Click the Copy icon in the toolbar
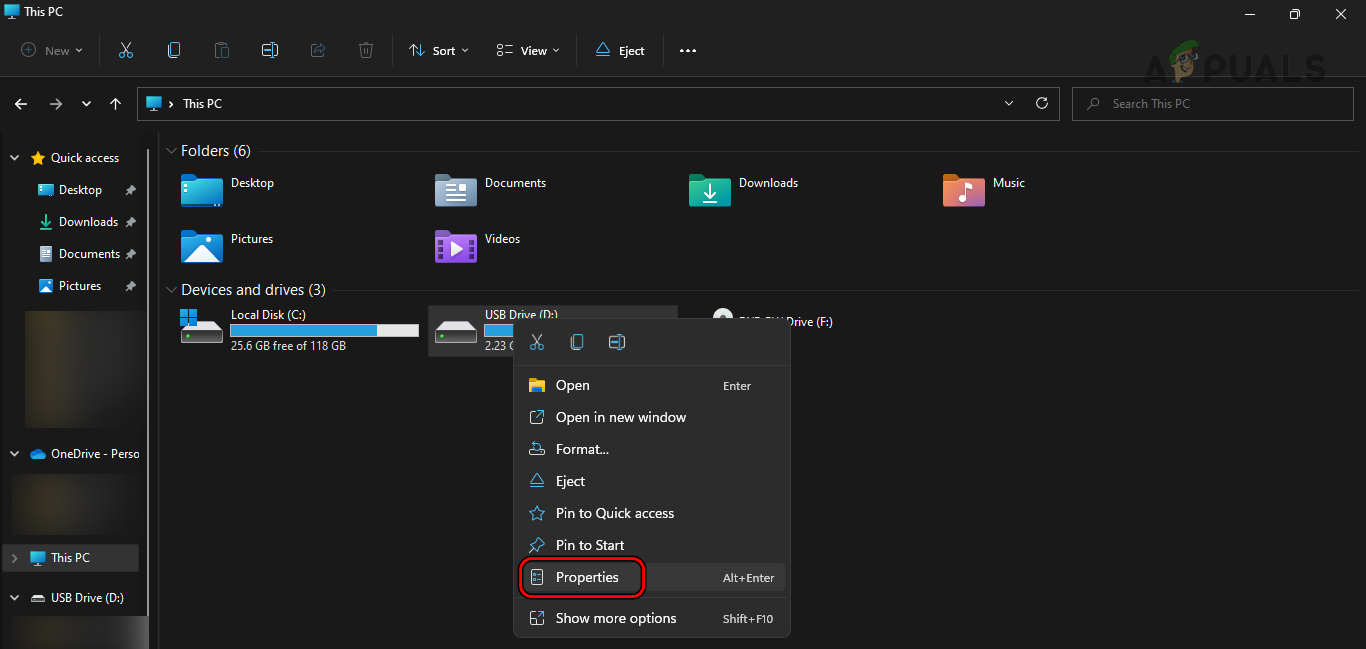Image resolution: width=1366 pixels, height=649 pixels. pyautogui.click(x=174, y=50)
